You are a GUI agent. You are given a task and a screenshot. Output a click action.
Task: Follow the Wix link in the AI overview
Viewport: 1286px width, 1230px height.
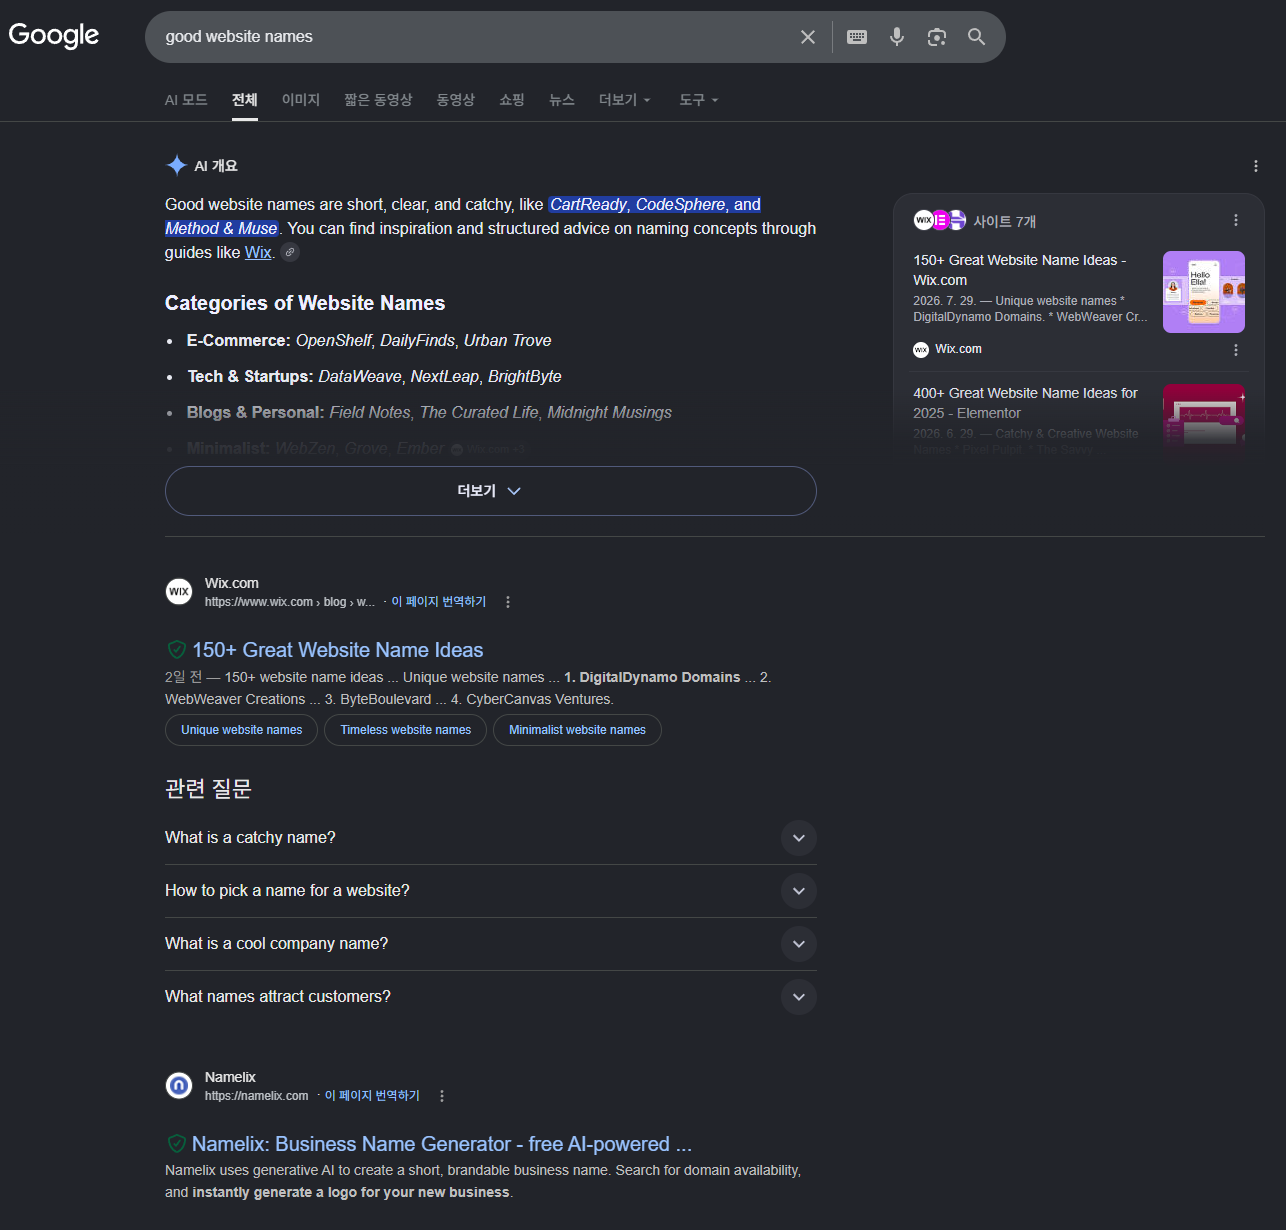(258, 252)
